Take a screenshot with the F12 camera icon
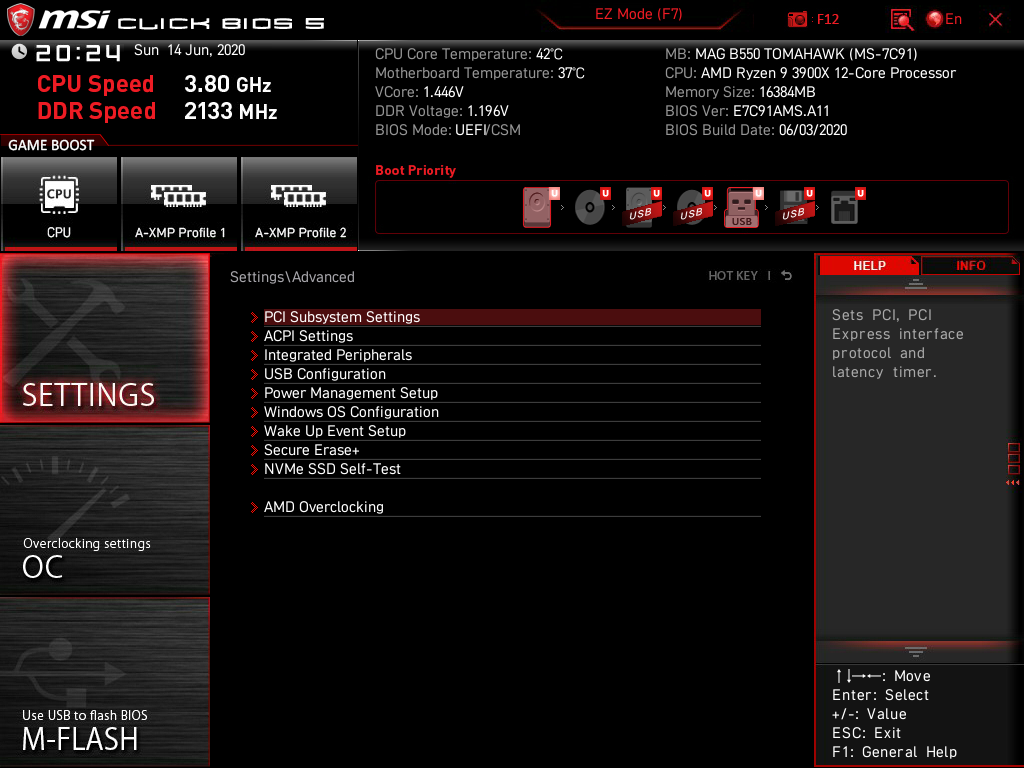 [x=797, y=19]
